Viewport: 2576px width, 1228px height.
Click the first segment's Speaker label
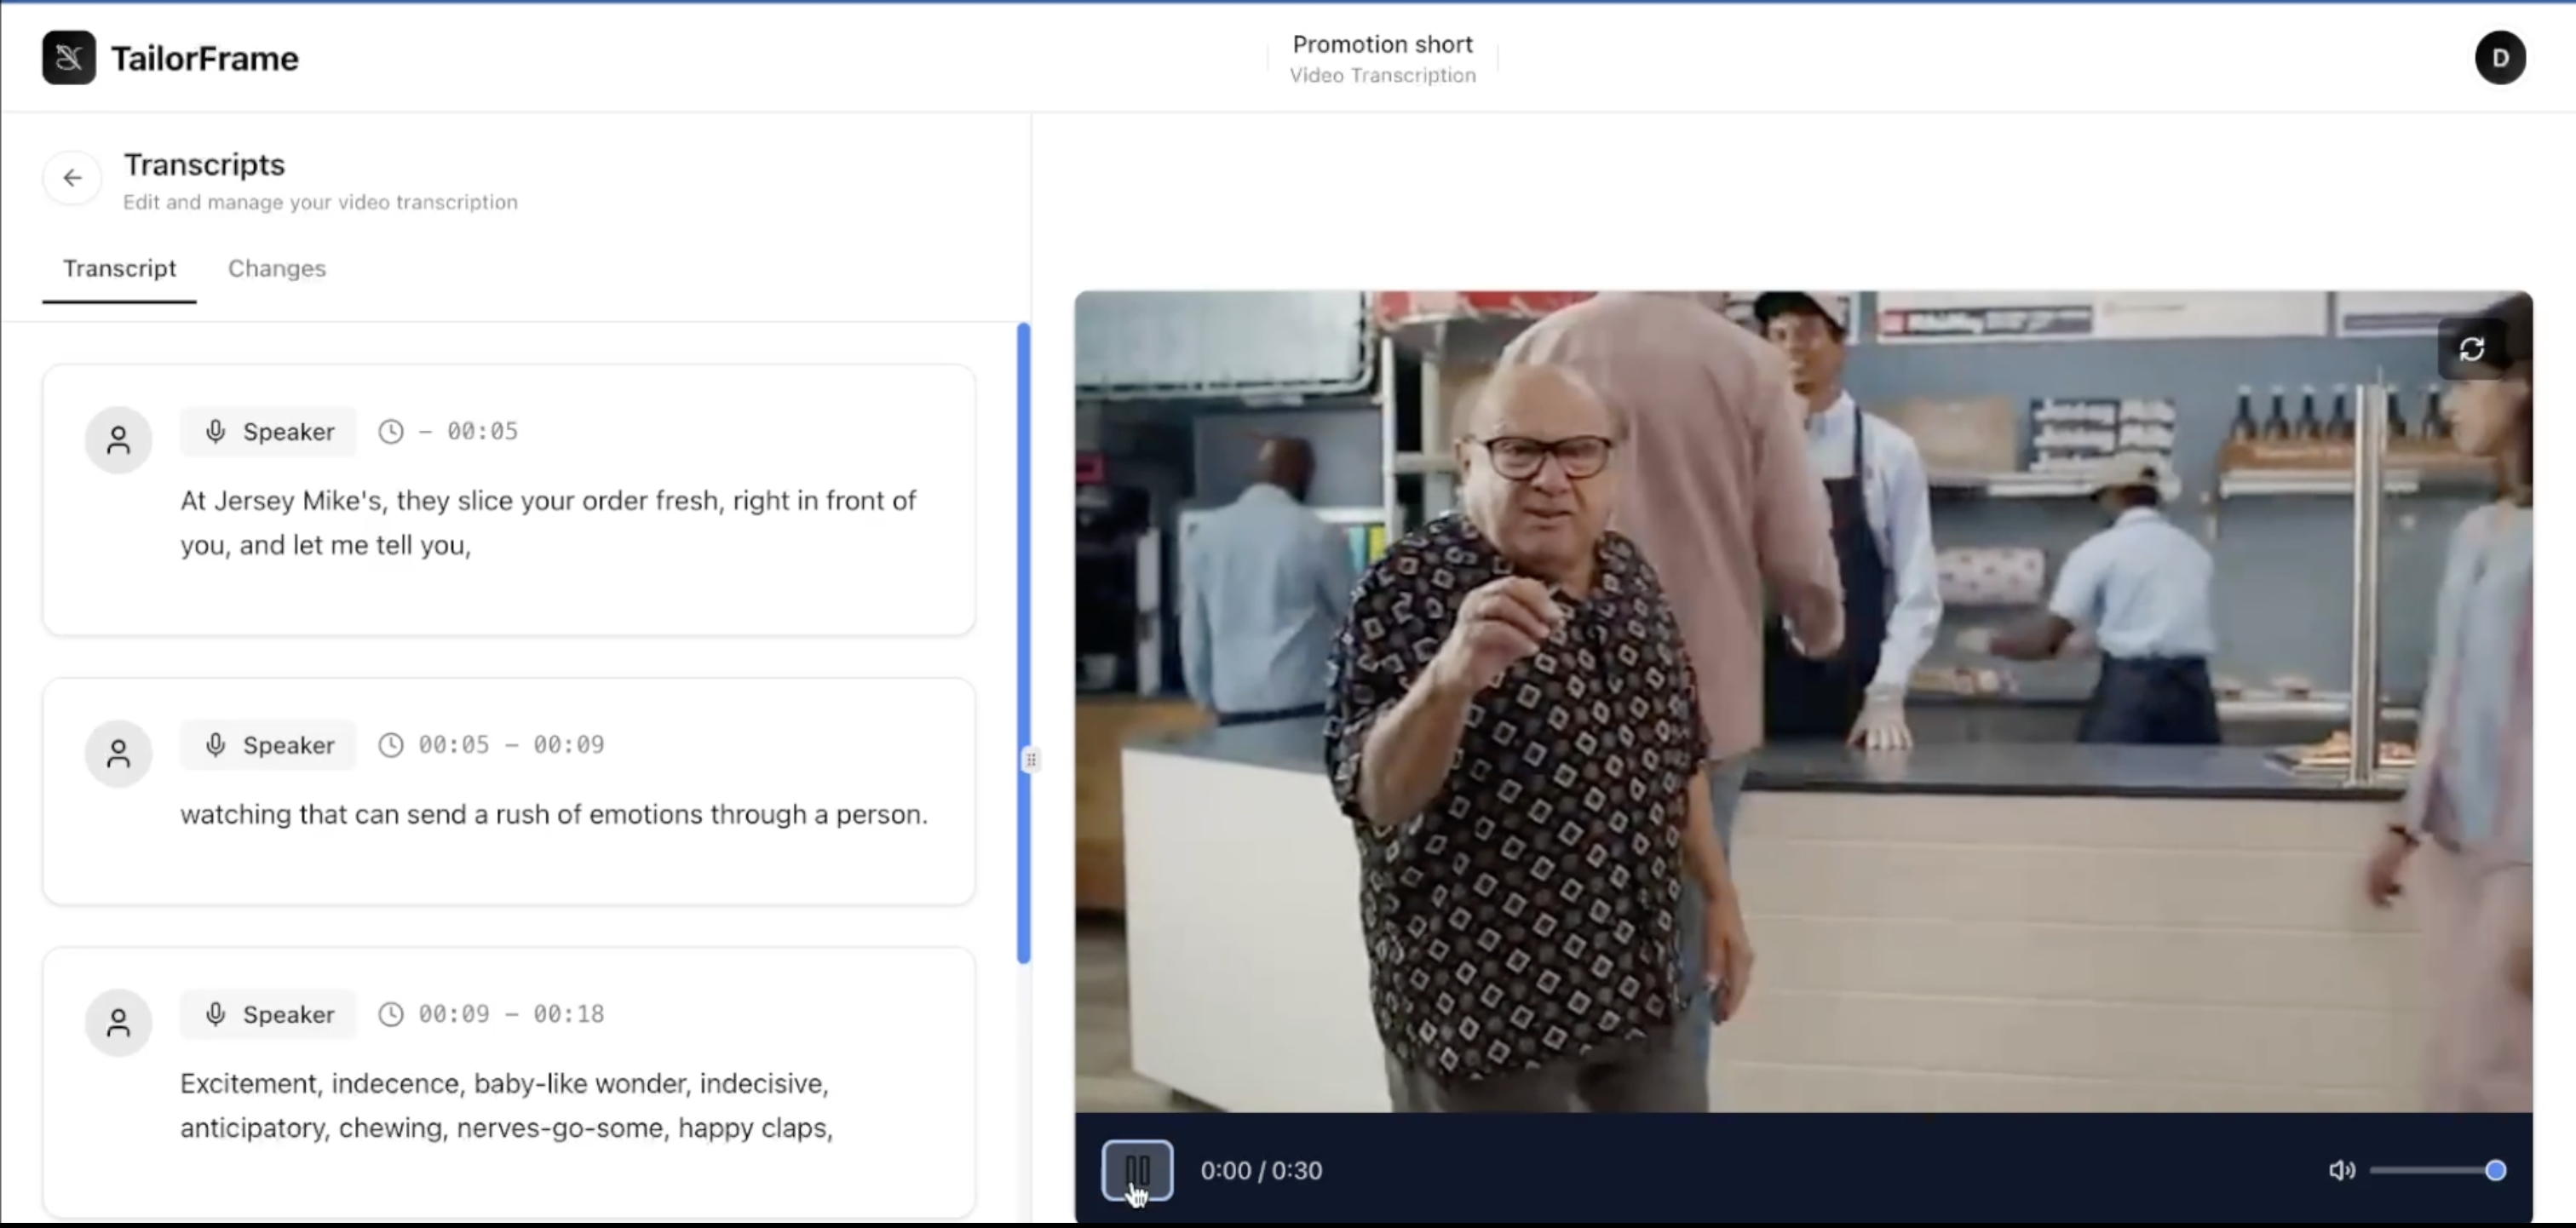(x=268, y=432)
